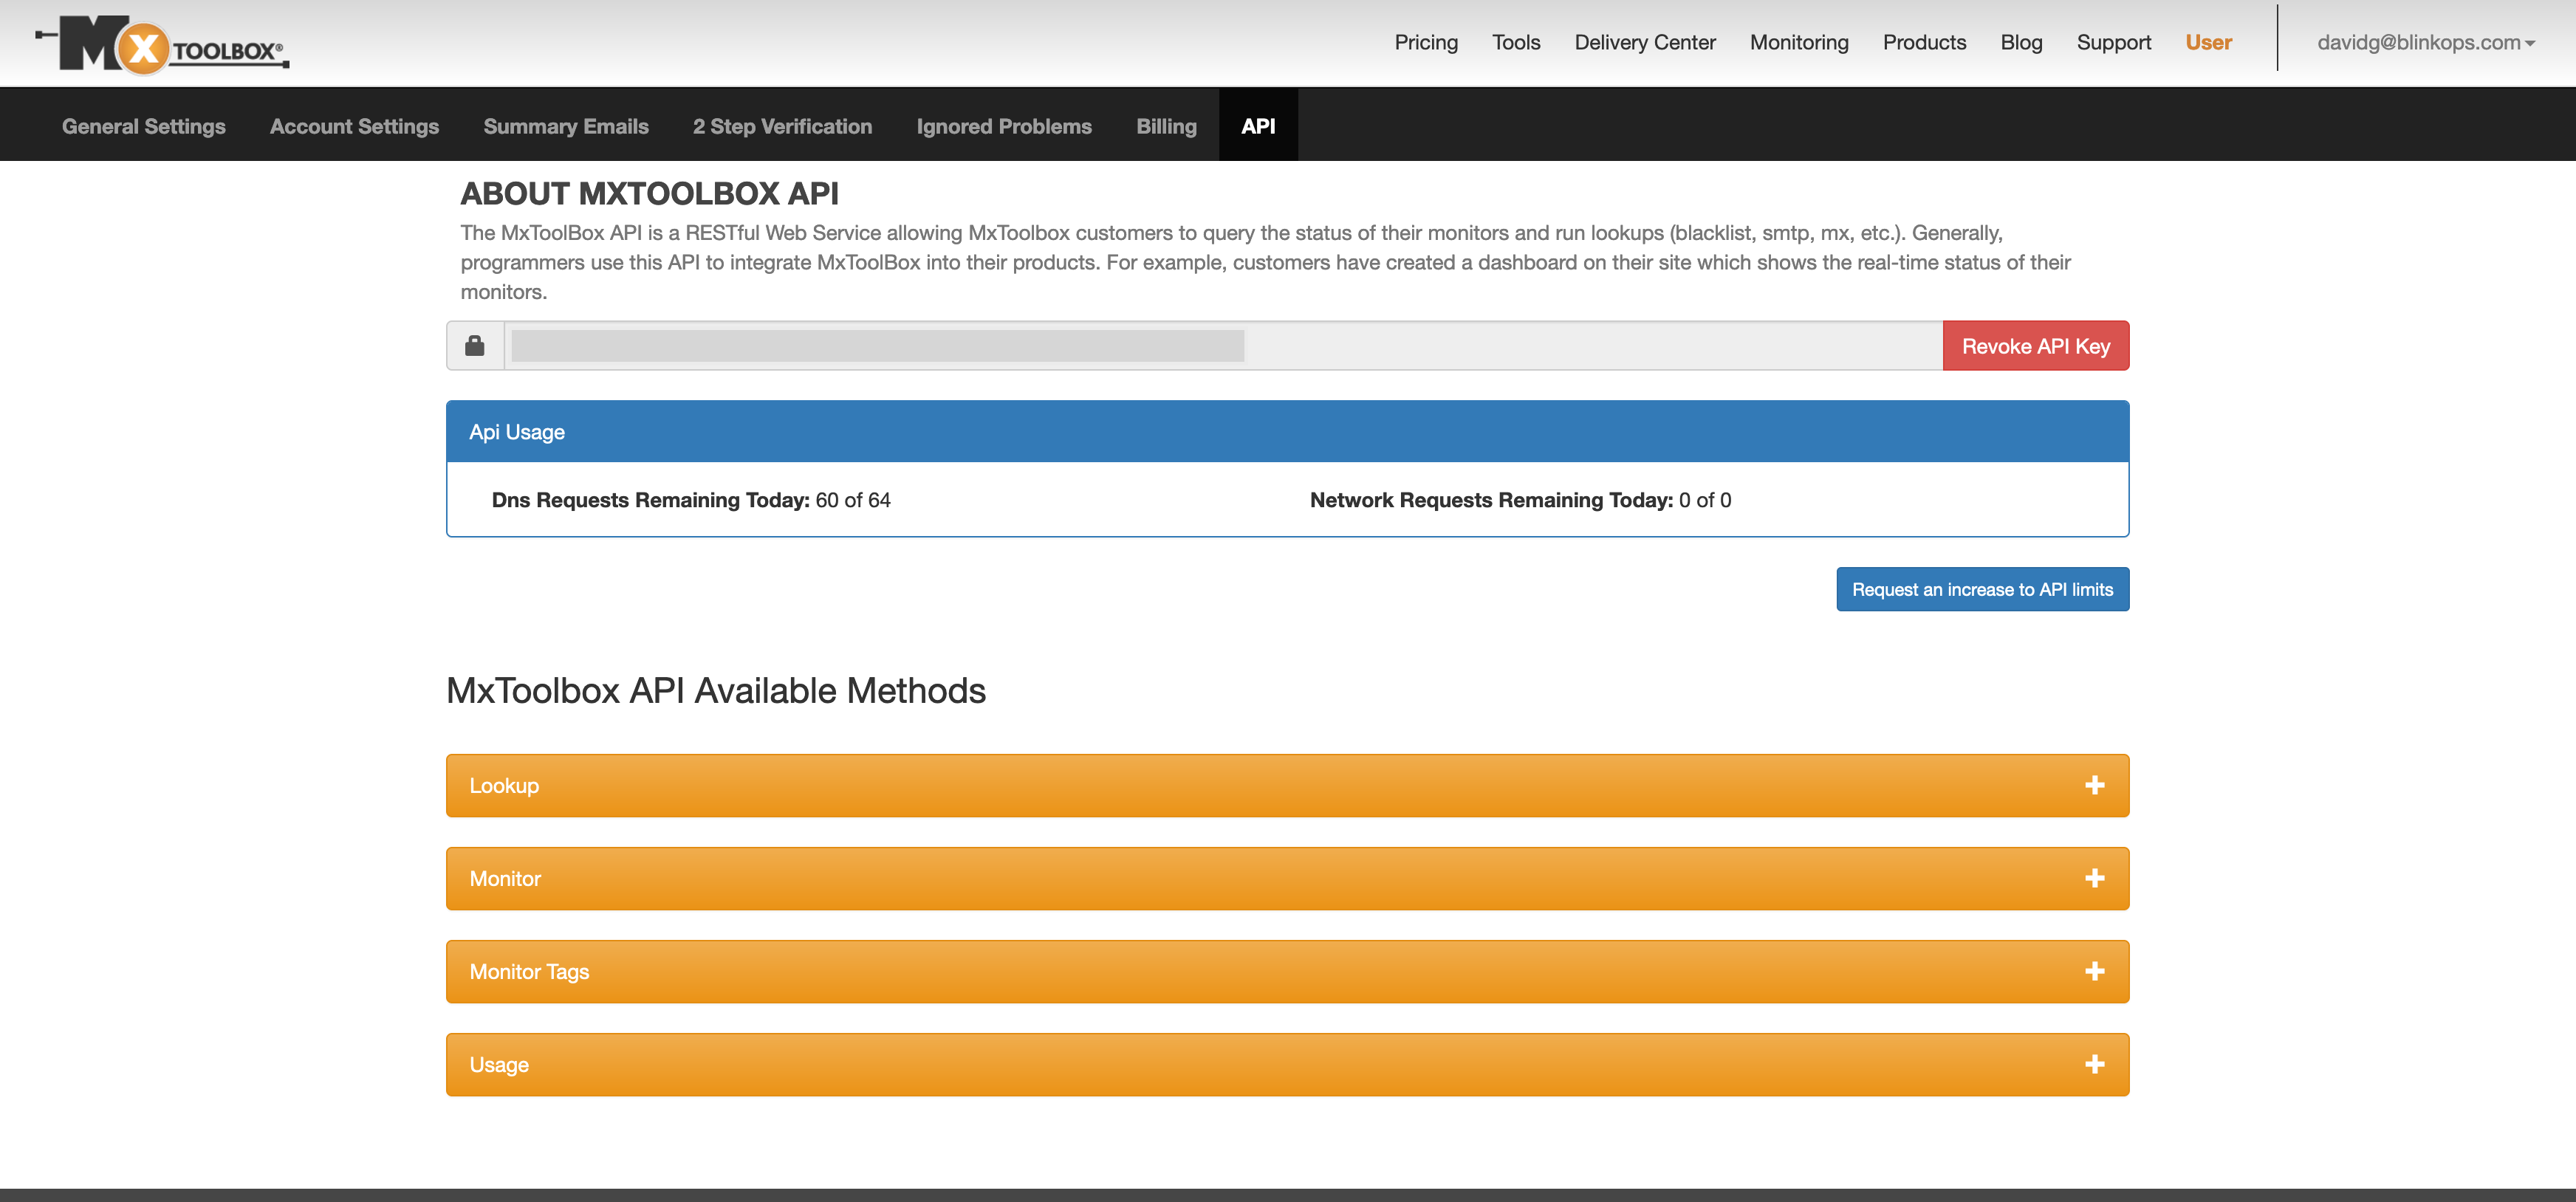Expand the Monitor methods panel
The width and height of the screenshot is (2576, 1202).
click(1287, 878)
